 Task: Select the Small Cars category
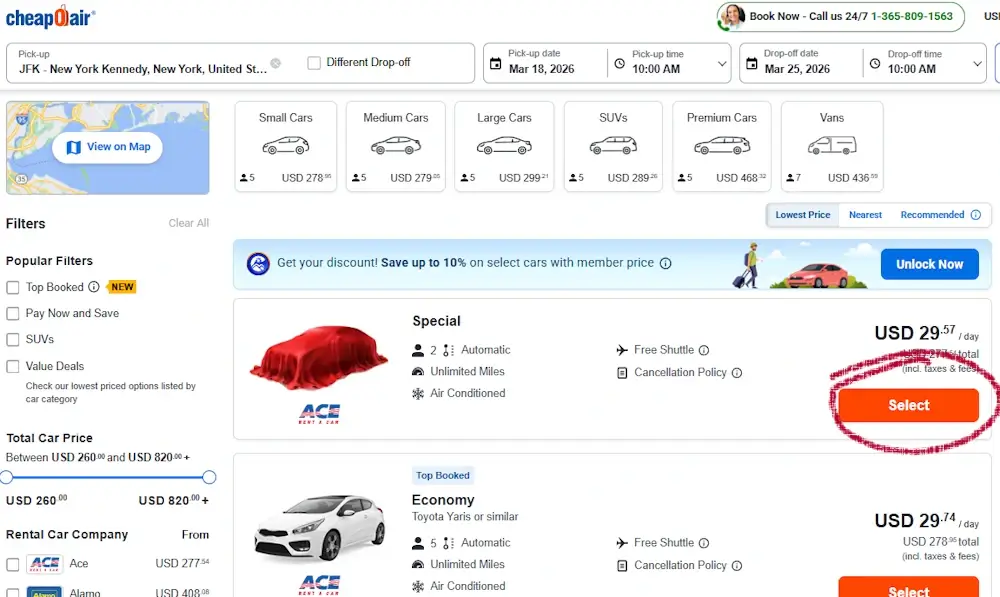tap(286, 146)
